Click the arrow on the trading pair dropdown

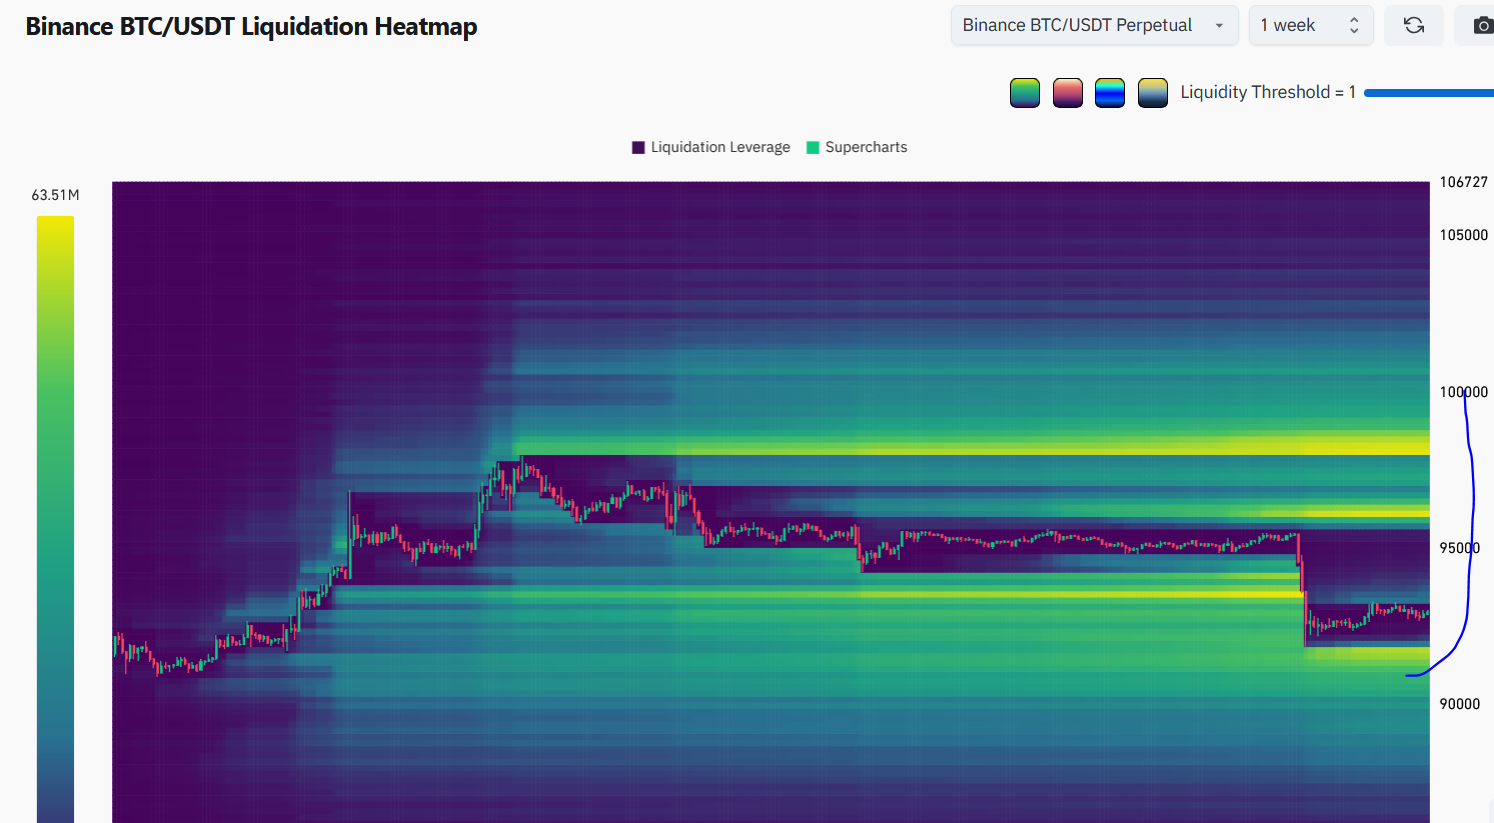(1219, 26)
